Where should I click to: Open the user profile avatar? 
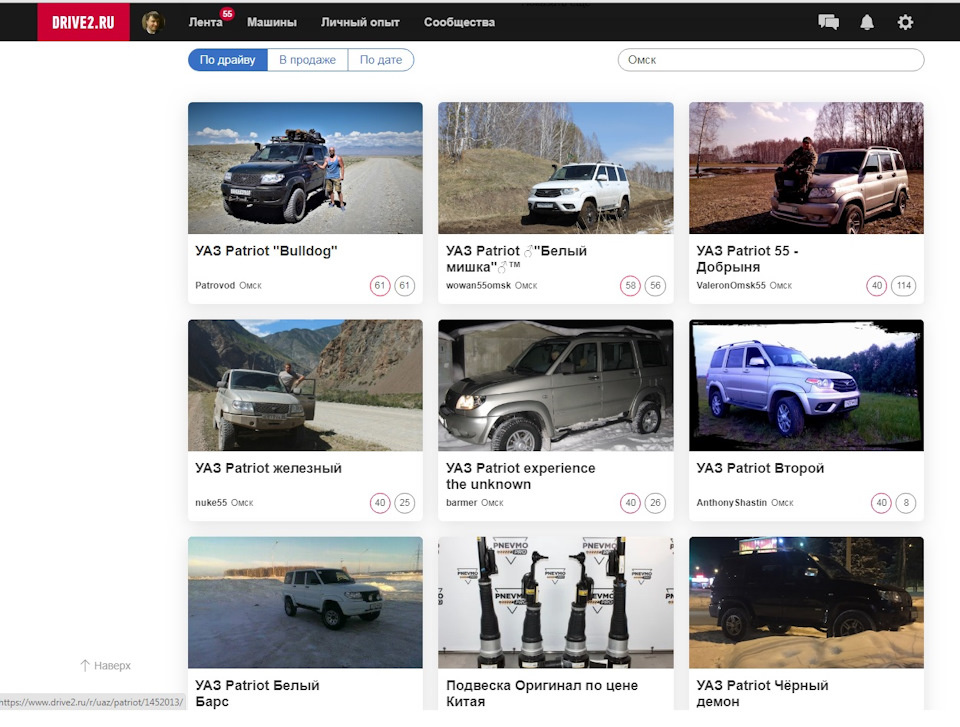[x=153, y=22]
